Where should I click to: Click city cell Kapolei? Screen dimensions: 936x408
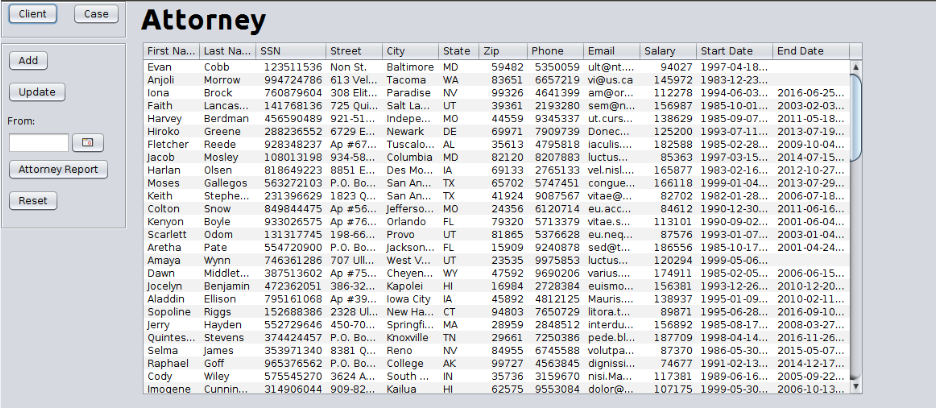click(x=405, y=286)
